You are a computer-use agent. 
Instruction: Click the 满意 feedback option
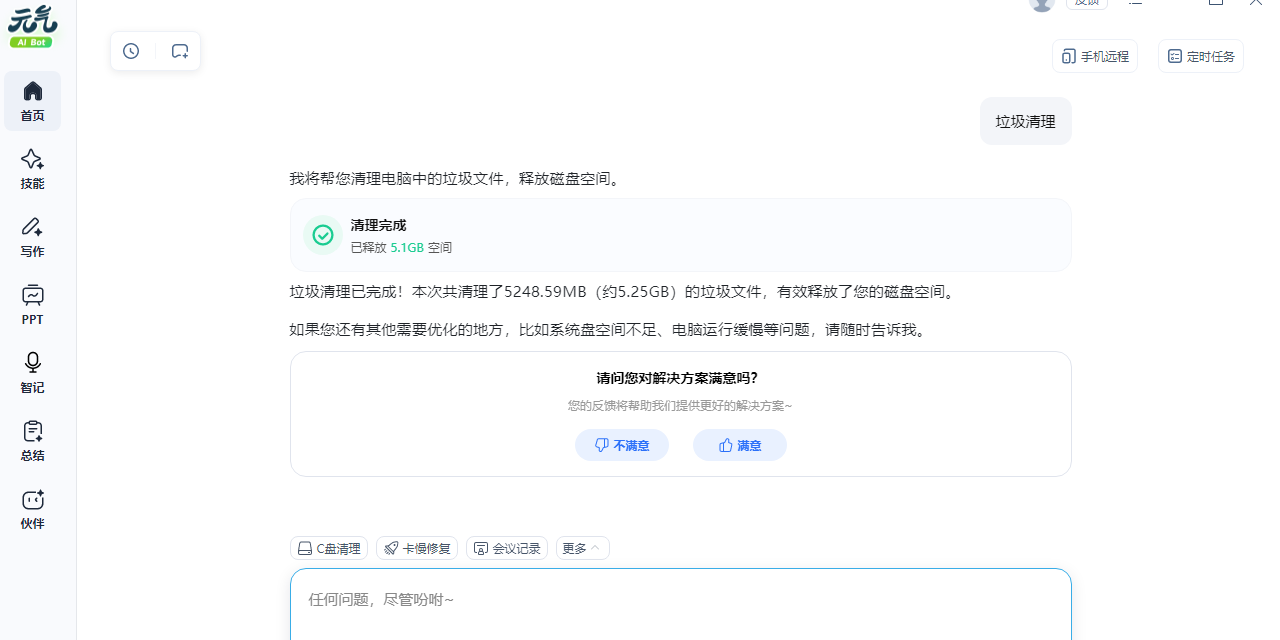739,445
